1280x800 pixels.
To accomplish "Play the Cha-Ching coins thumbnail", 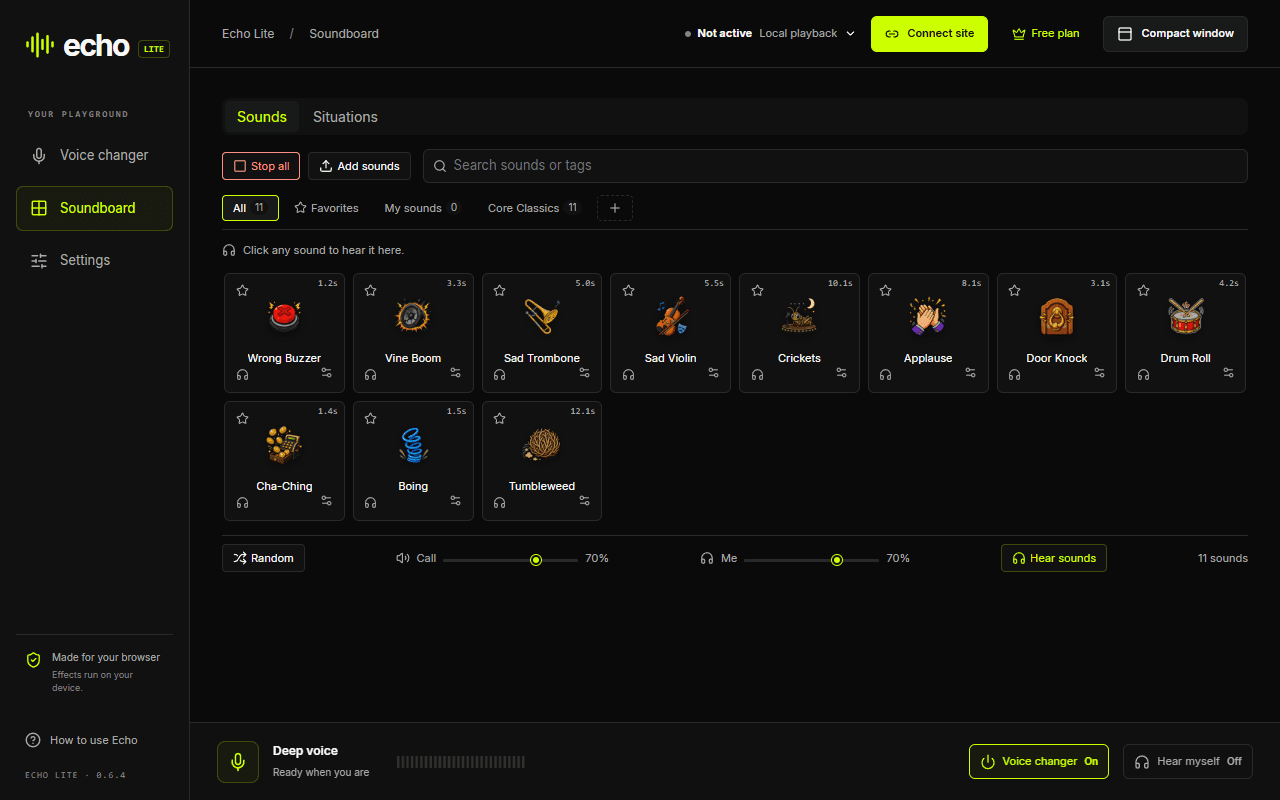I will coord(284,445).
